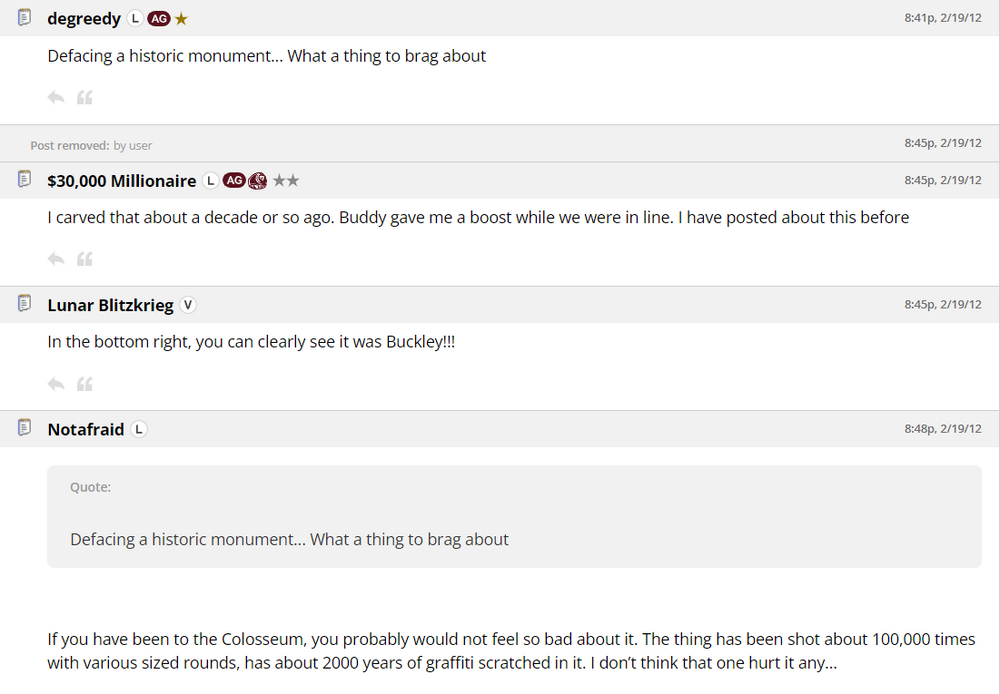Reply to $30,000 Millionaire's post
Screen dimensions: 1000x694
56,259
